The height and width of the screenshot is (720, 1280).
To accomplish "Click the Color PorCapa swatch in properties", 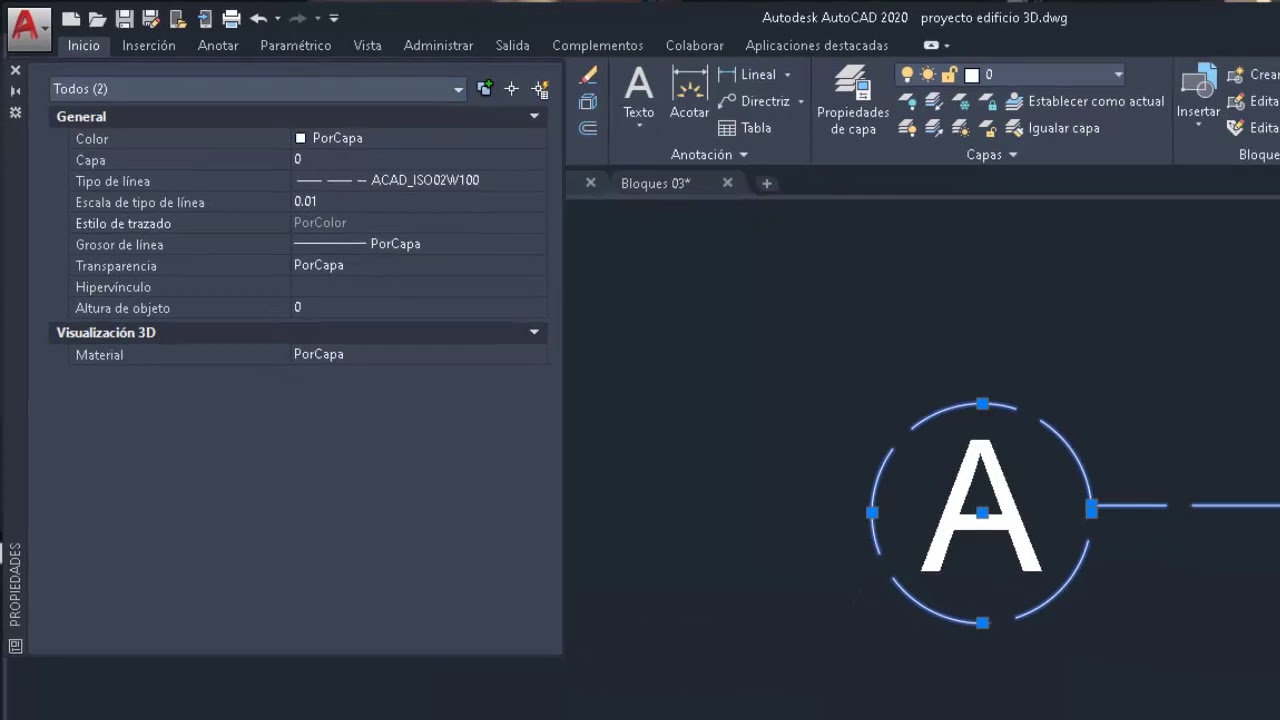I will pos(300,138).
